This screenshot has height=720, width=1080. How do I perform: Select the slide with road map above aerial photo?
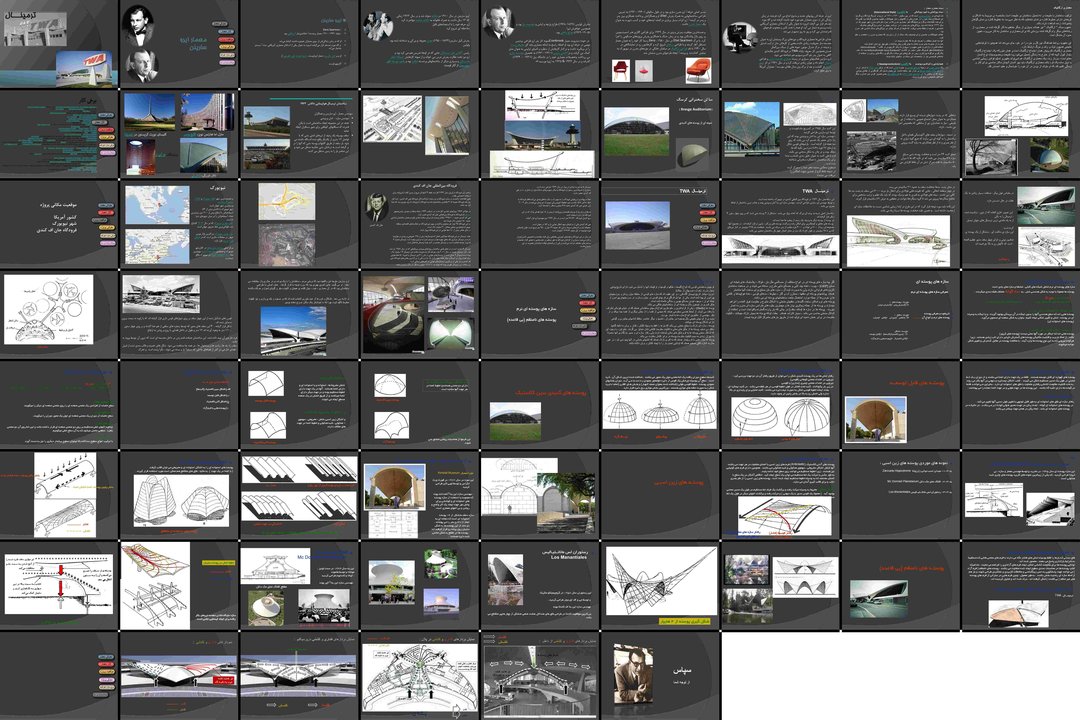click(x=299, y=224)
